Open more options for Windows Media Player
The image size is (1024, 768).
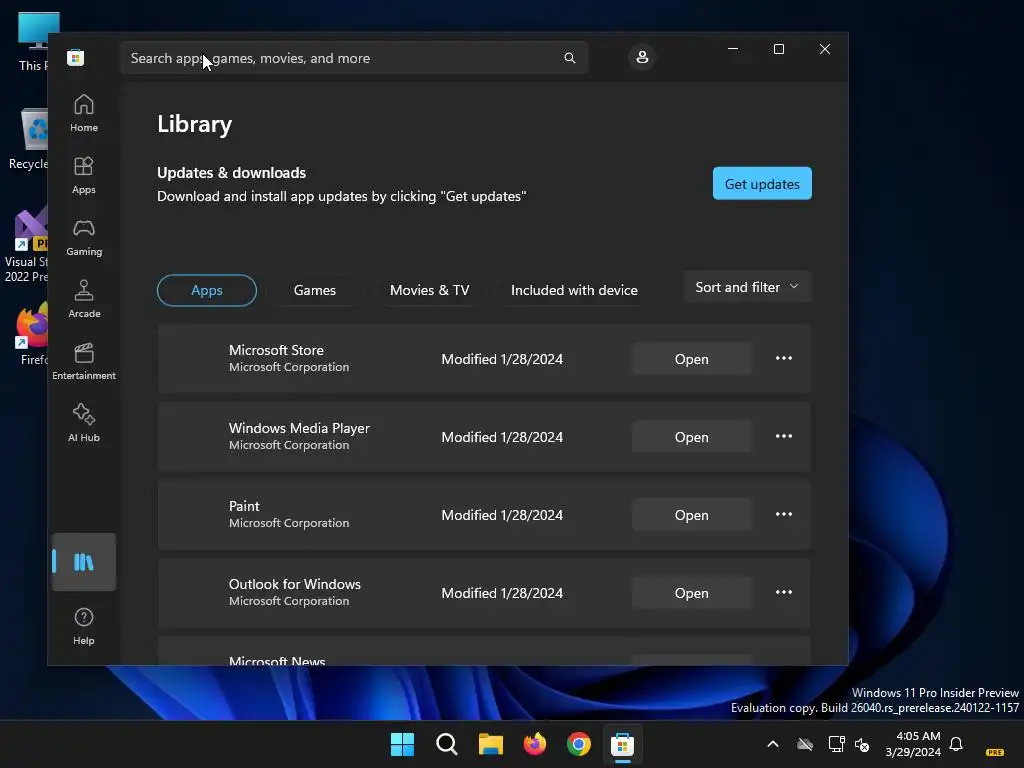(784, 436)
